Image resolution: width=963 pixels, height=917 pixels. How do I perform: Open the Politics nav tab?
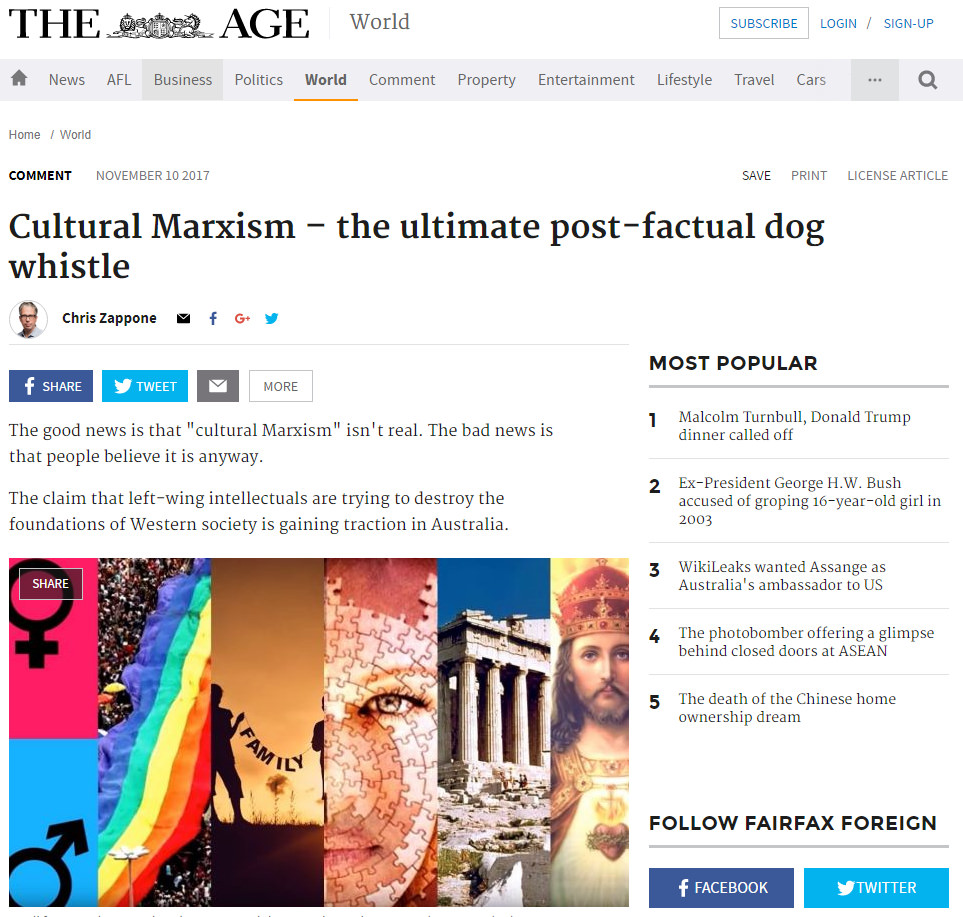259,80
